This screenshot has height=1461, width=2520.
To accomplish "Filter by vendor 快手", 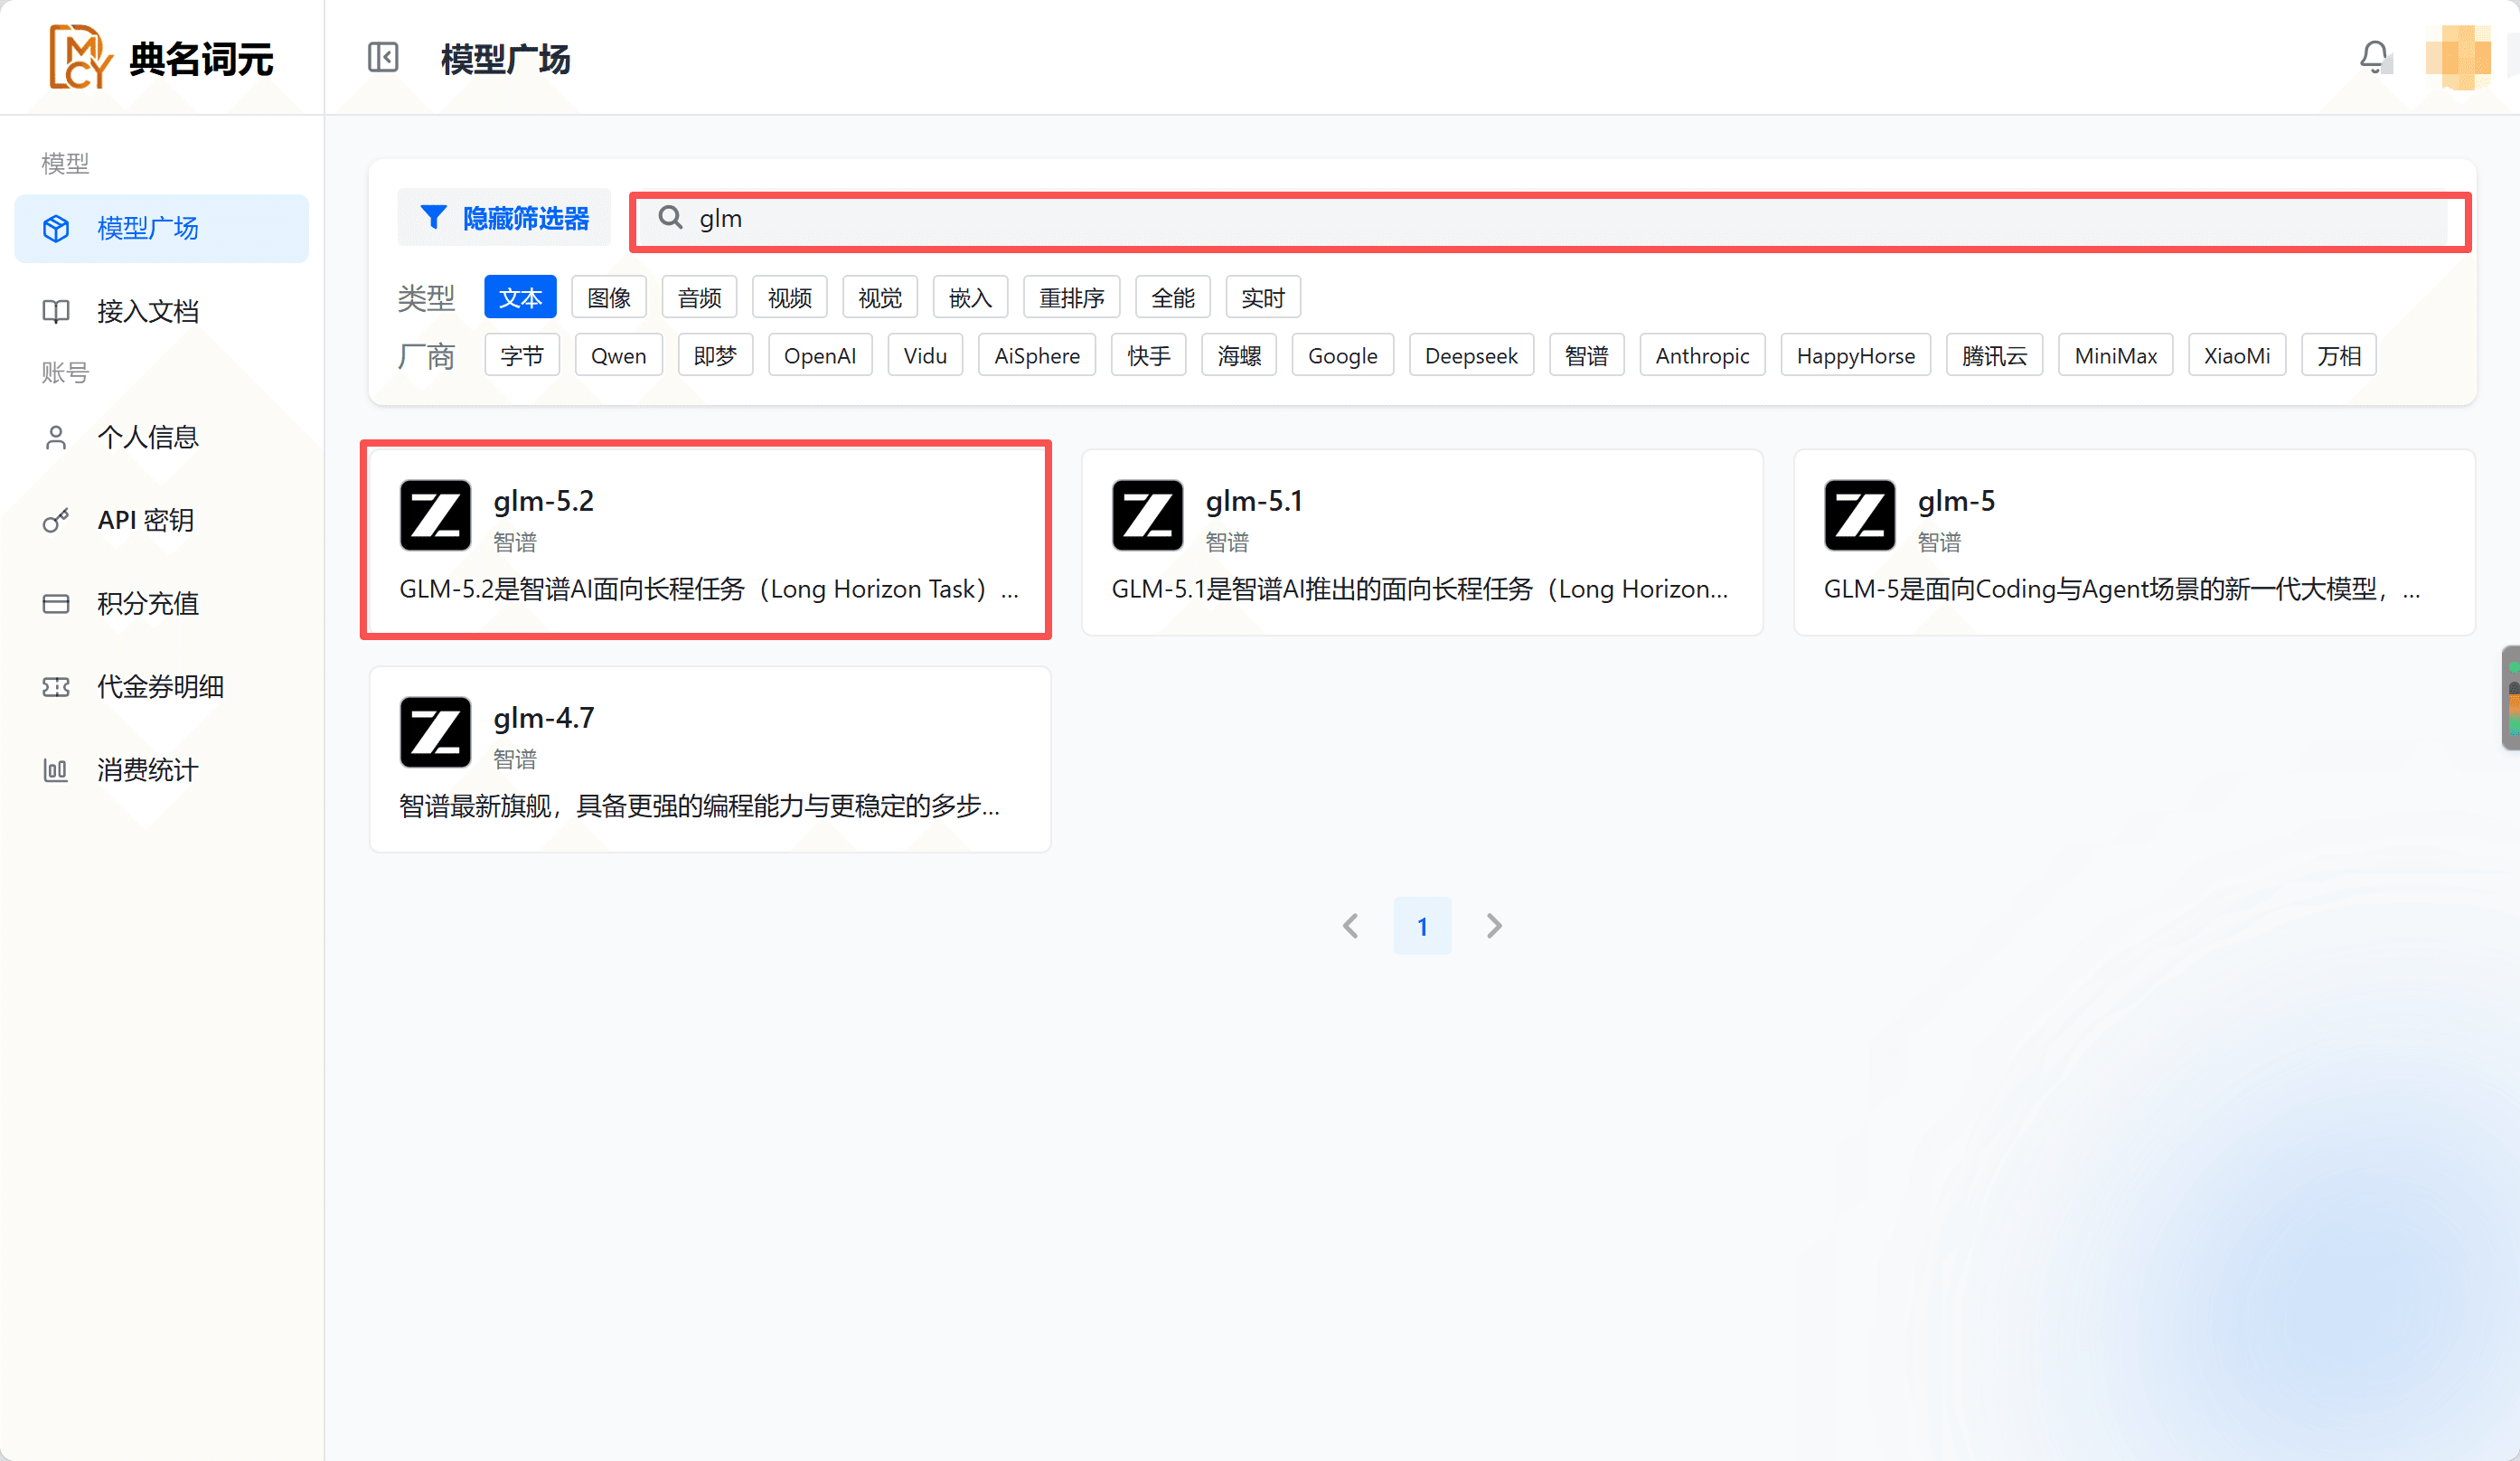I will [1149, 356].
